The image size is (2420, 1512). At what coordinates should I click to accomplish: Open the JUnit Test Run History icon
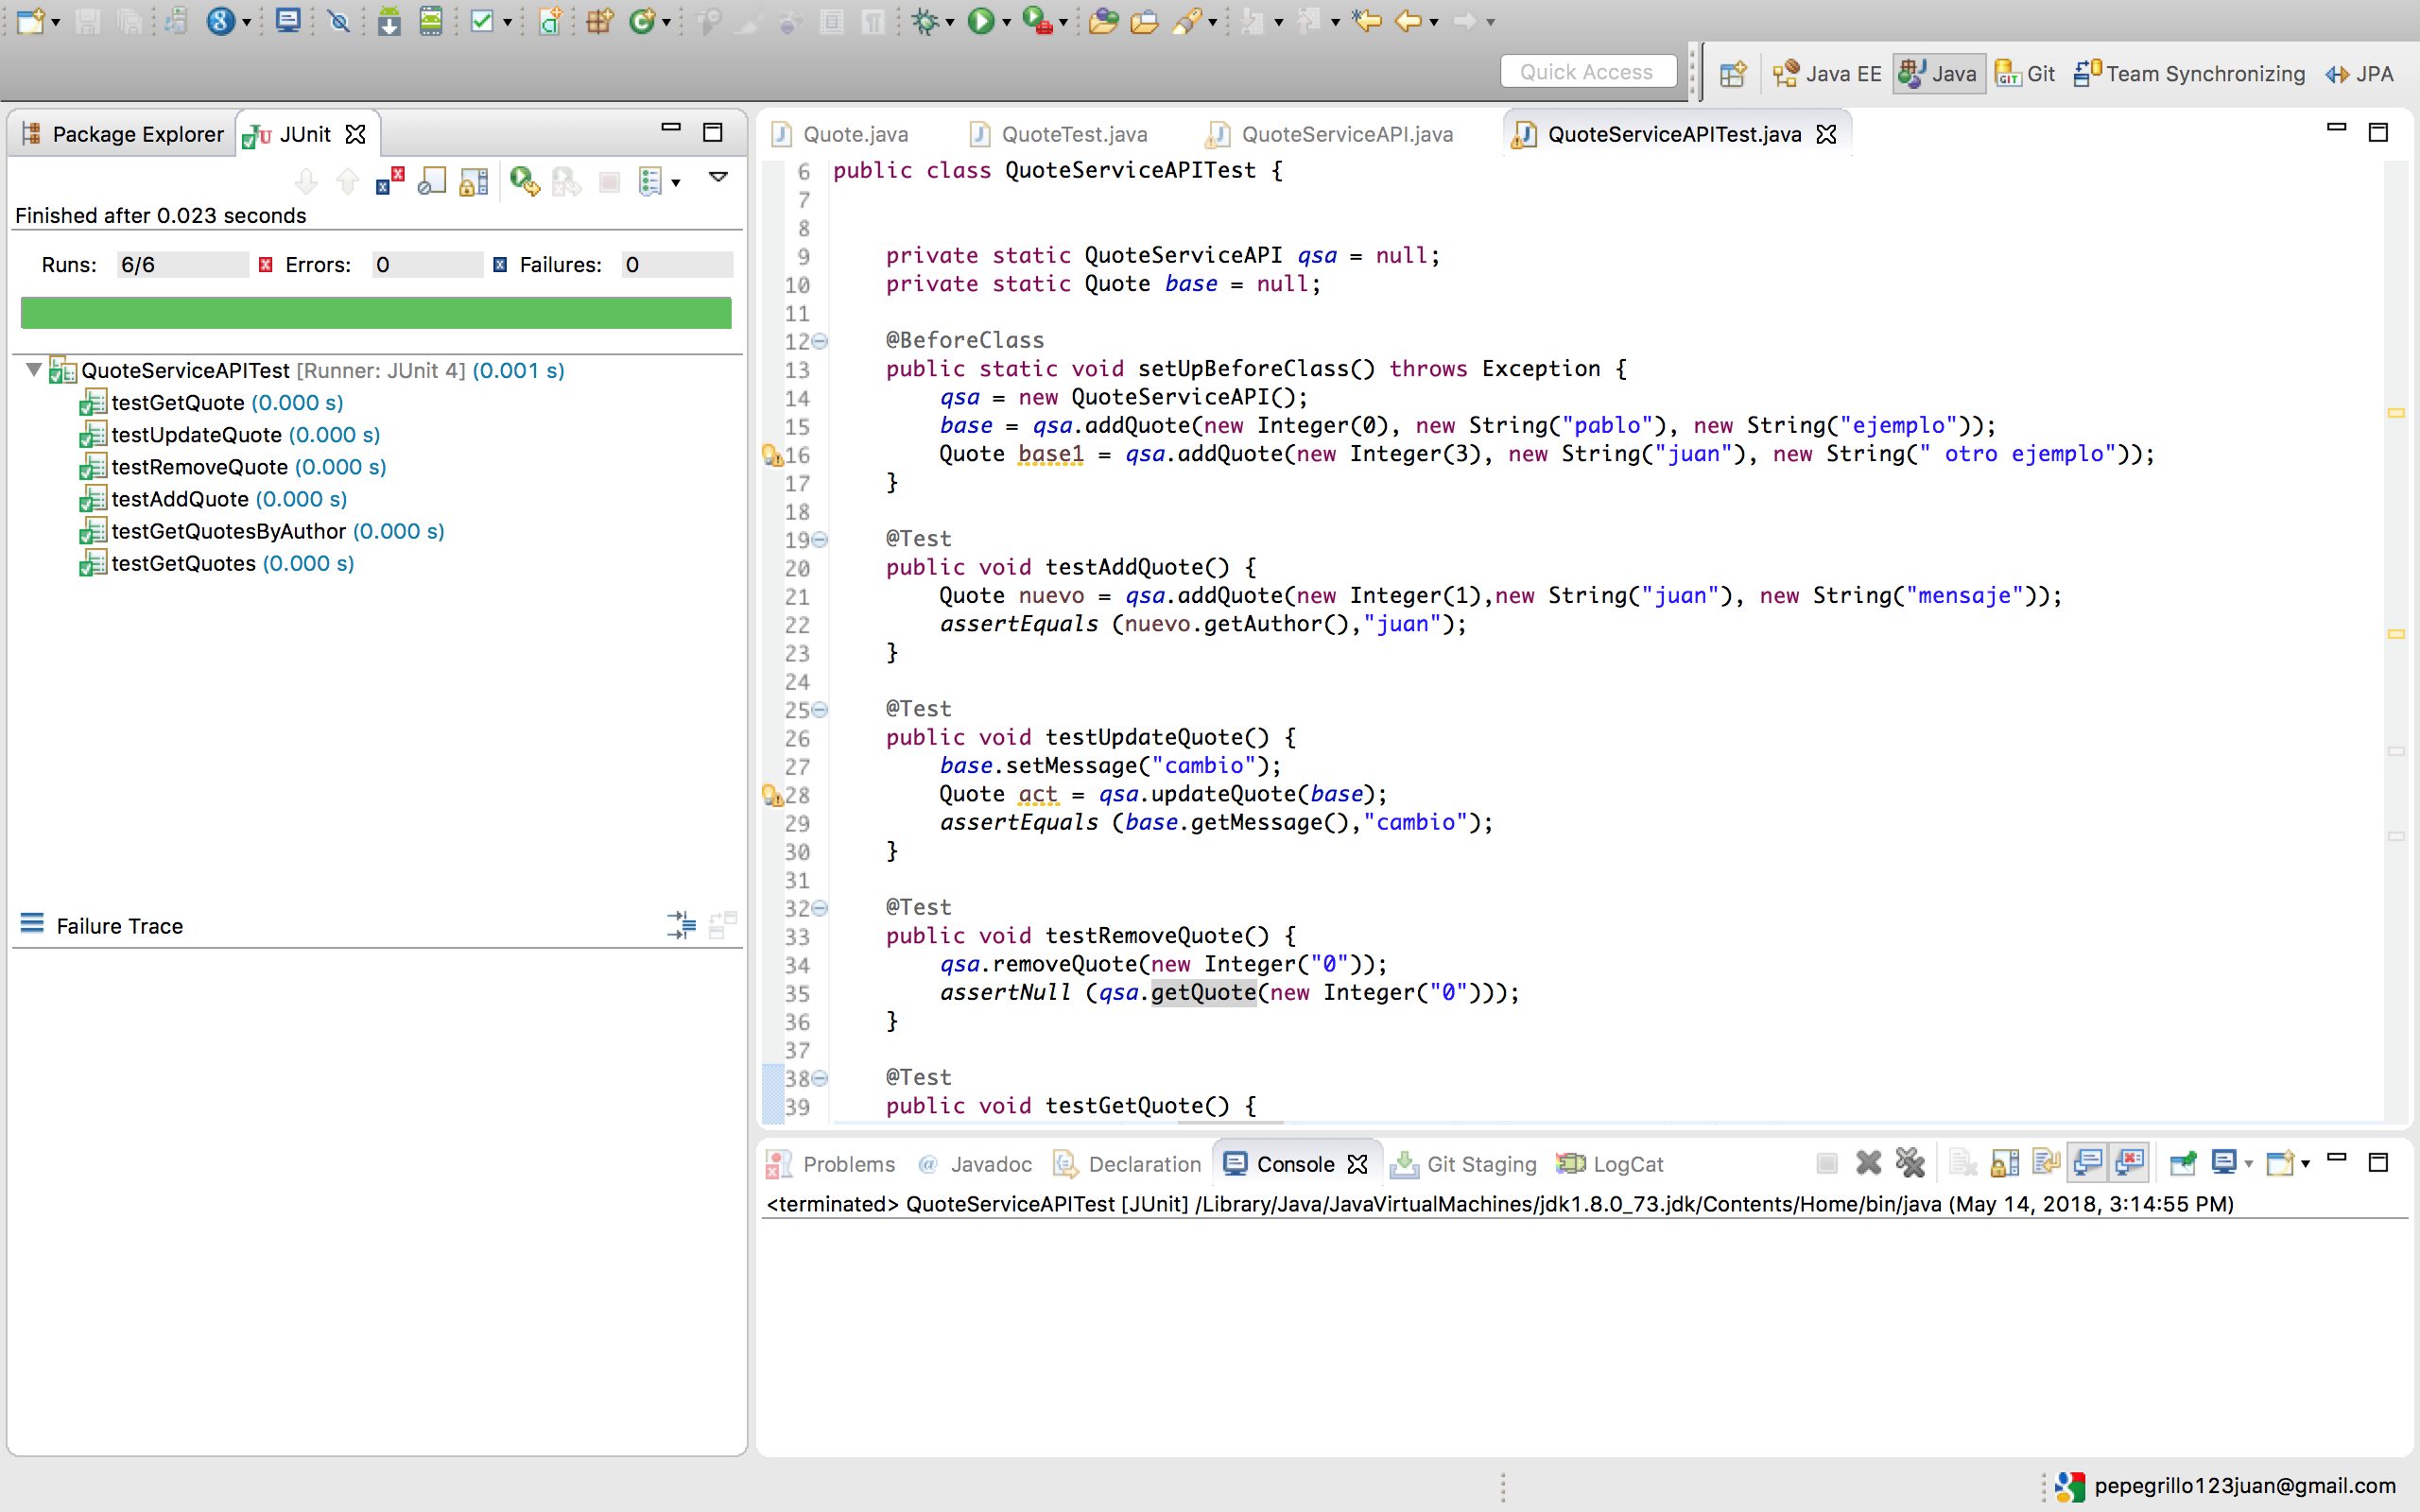(650, 182)
